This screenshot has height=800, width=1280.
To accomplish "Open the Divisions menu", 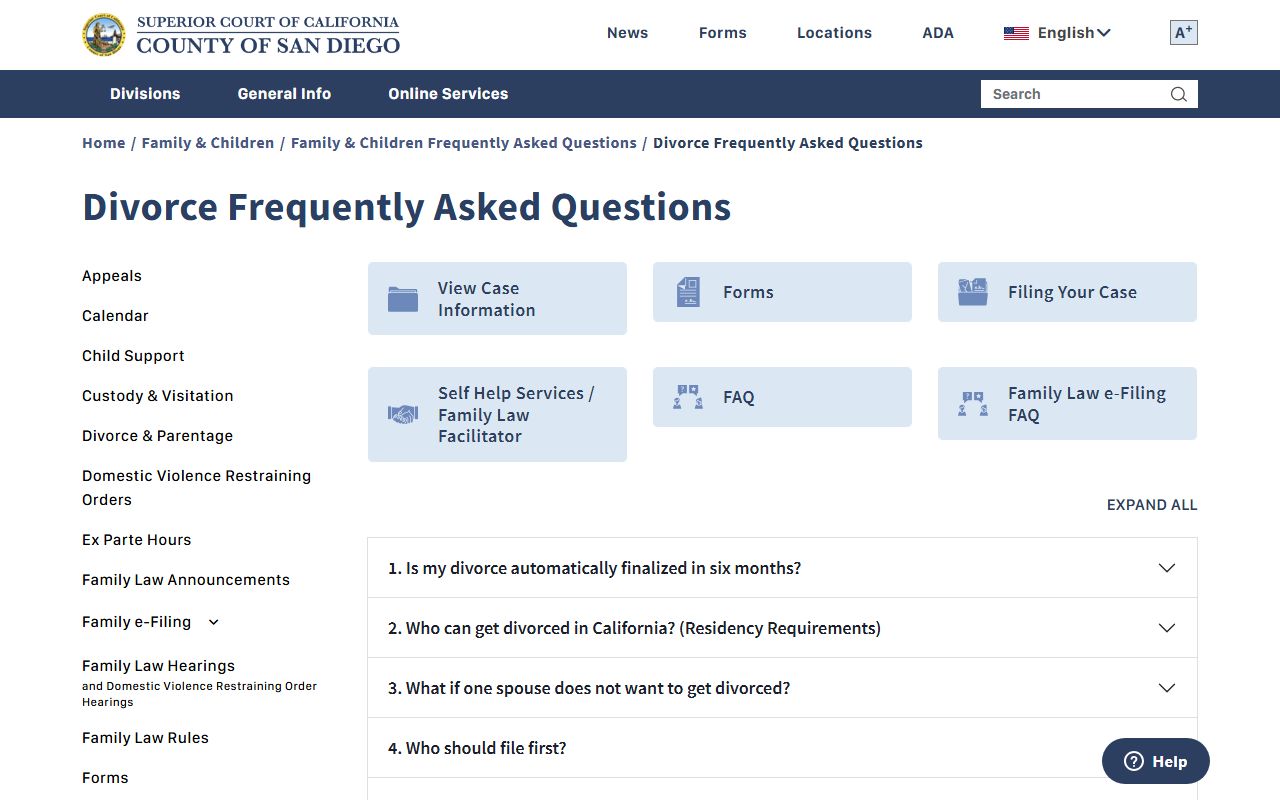I will click(145, 94).
